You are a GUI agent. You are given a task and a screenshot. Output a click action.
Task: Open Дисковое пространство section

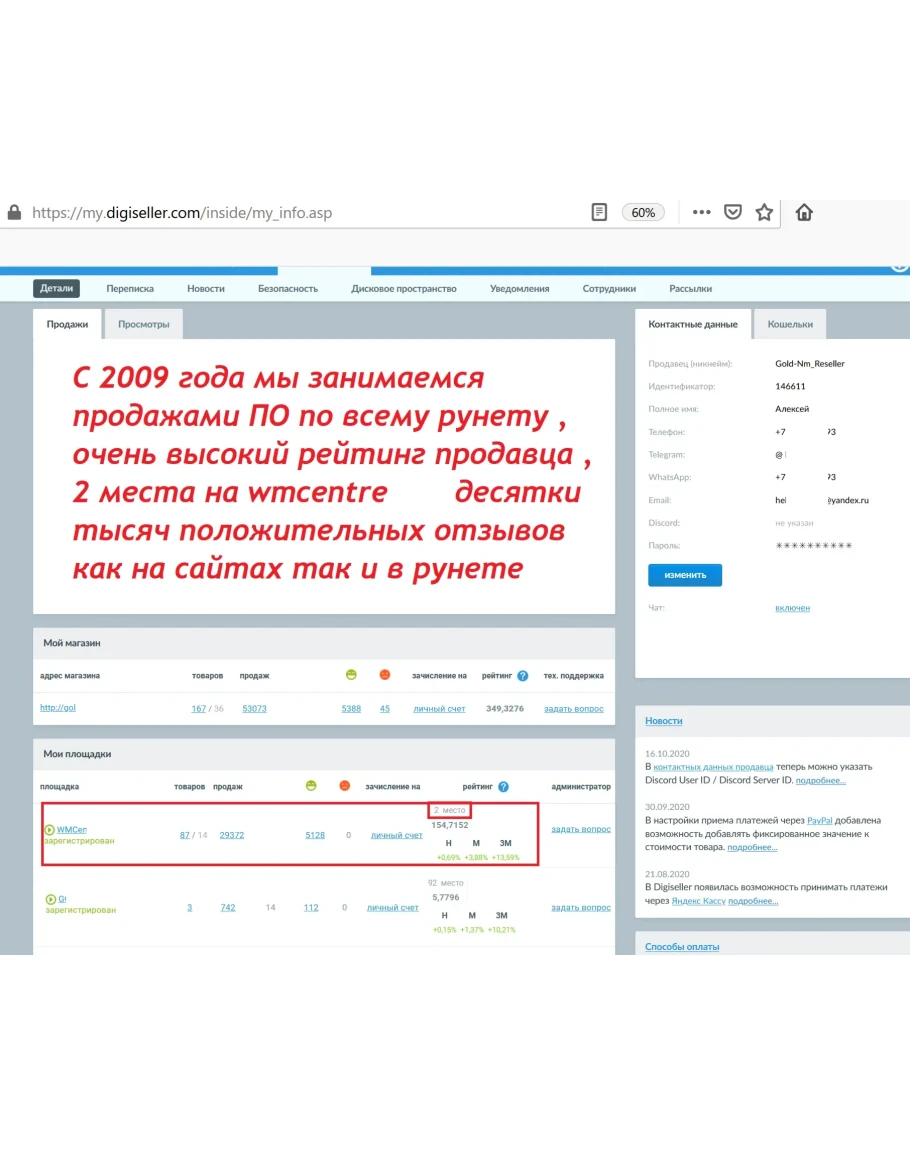click(x=403, y=288)
